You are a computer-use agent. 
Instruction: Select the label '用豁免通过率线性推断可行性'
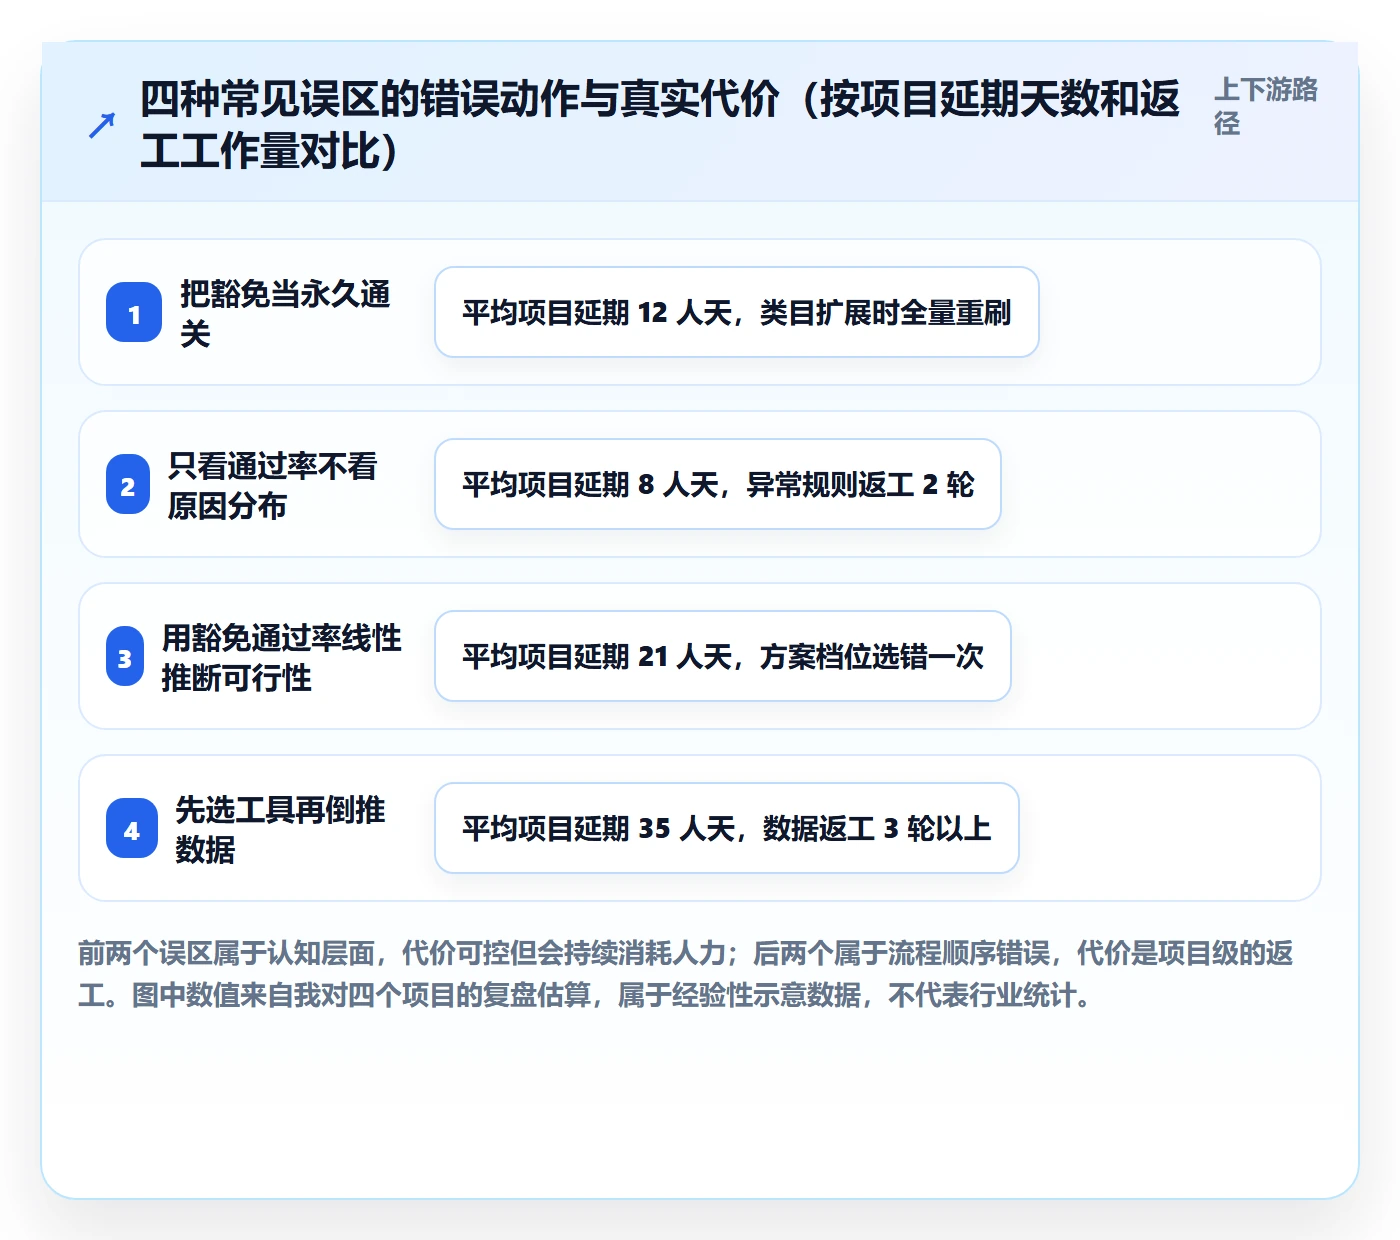282,657
